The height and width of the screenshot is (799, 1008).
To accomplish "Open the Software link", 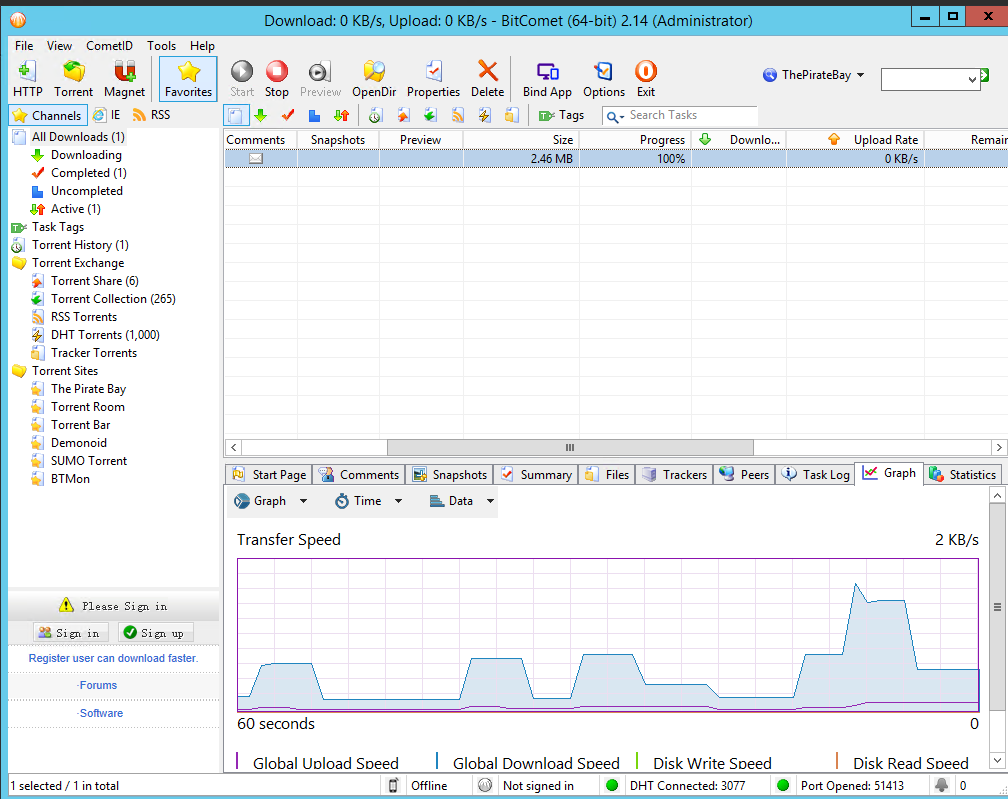I will pos(100,713).
